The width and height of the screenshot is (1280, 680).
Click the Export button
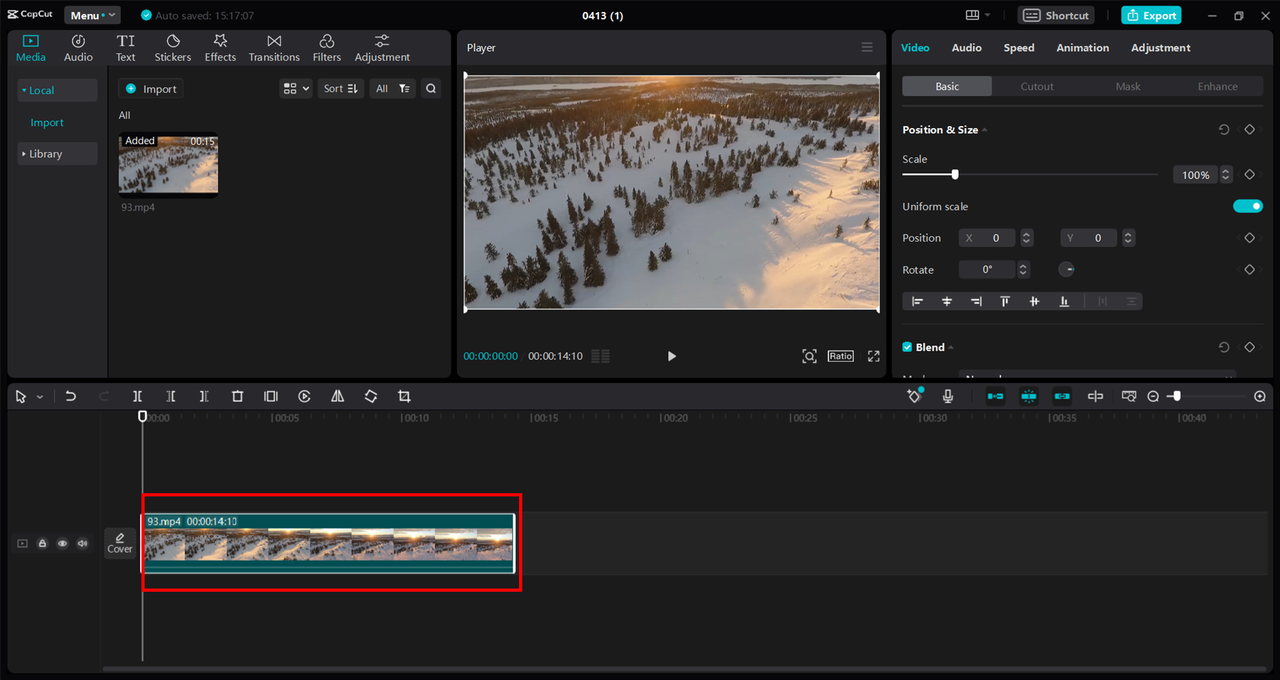click(1151, 15)
